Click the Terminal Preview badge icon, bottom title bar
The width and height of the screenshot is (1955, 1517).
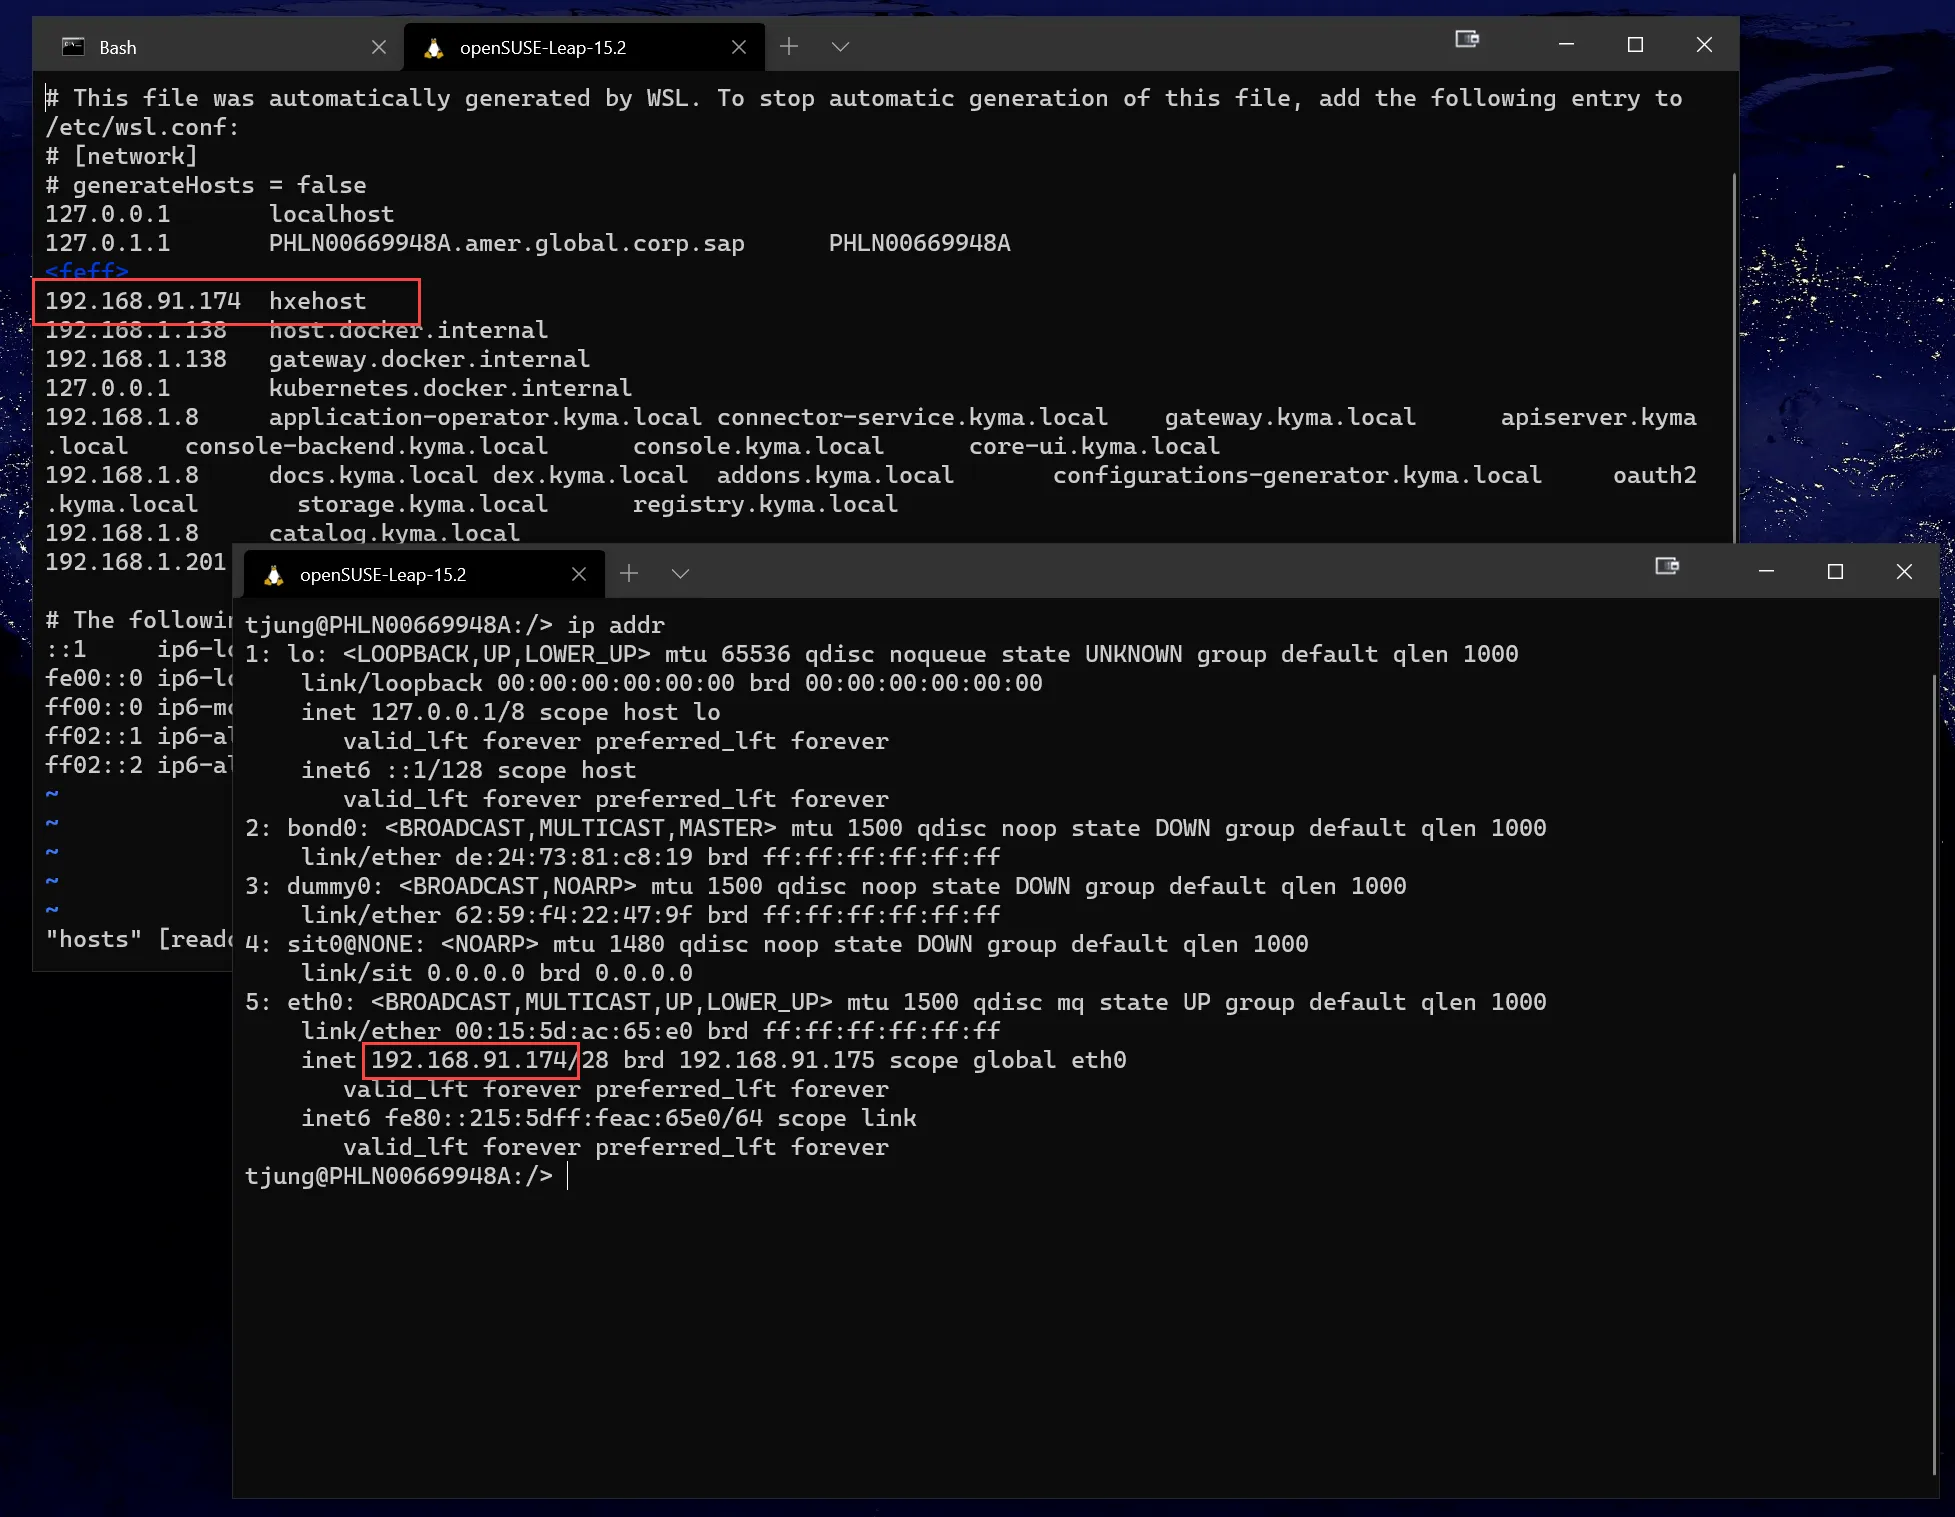pos(1665,565)
